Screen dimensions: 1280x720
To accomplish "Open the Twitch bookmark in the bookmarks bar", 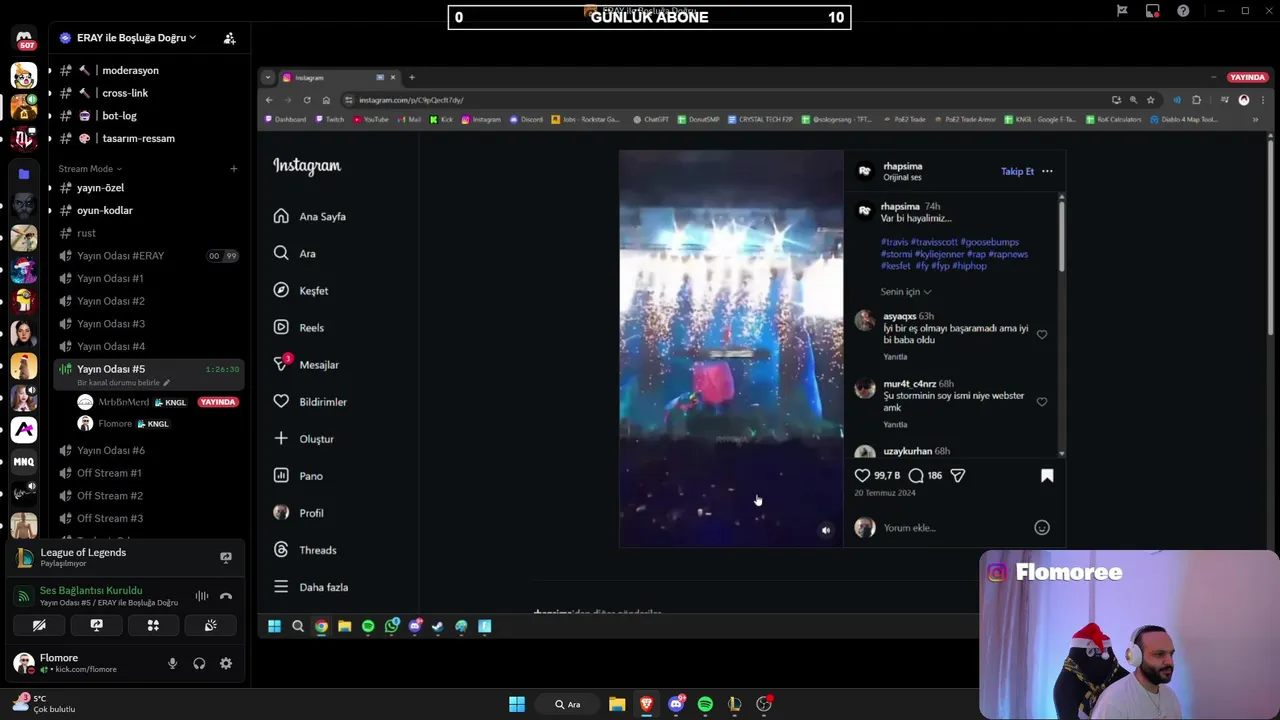I will click(329, 119).
